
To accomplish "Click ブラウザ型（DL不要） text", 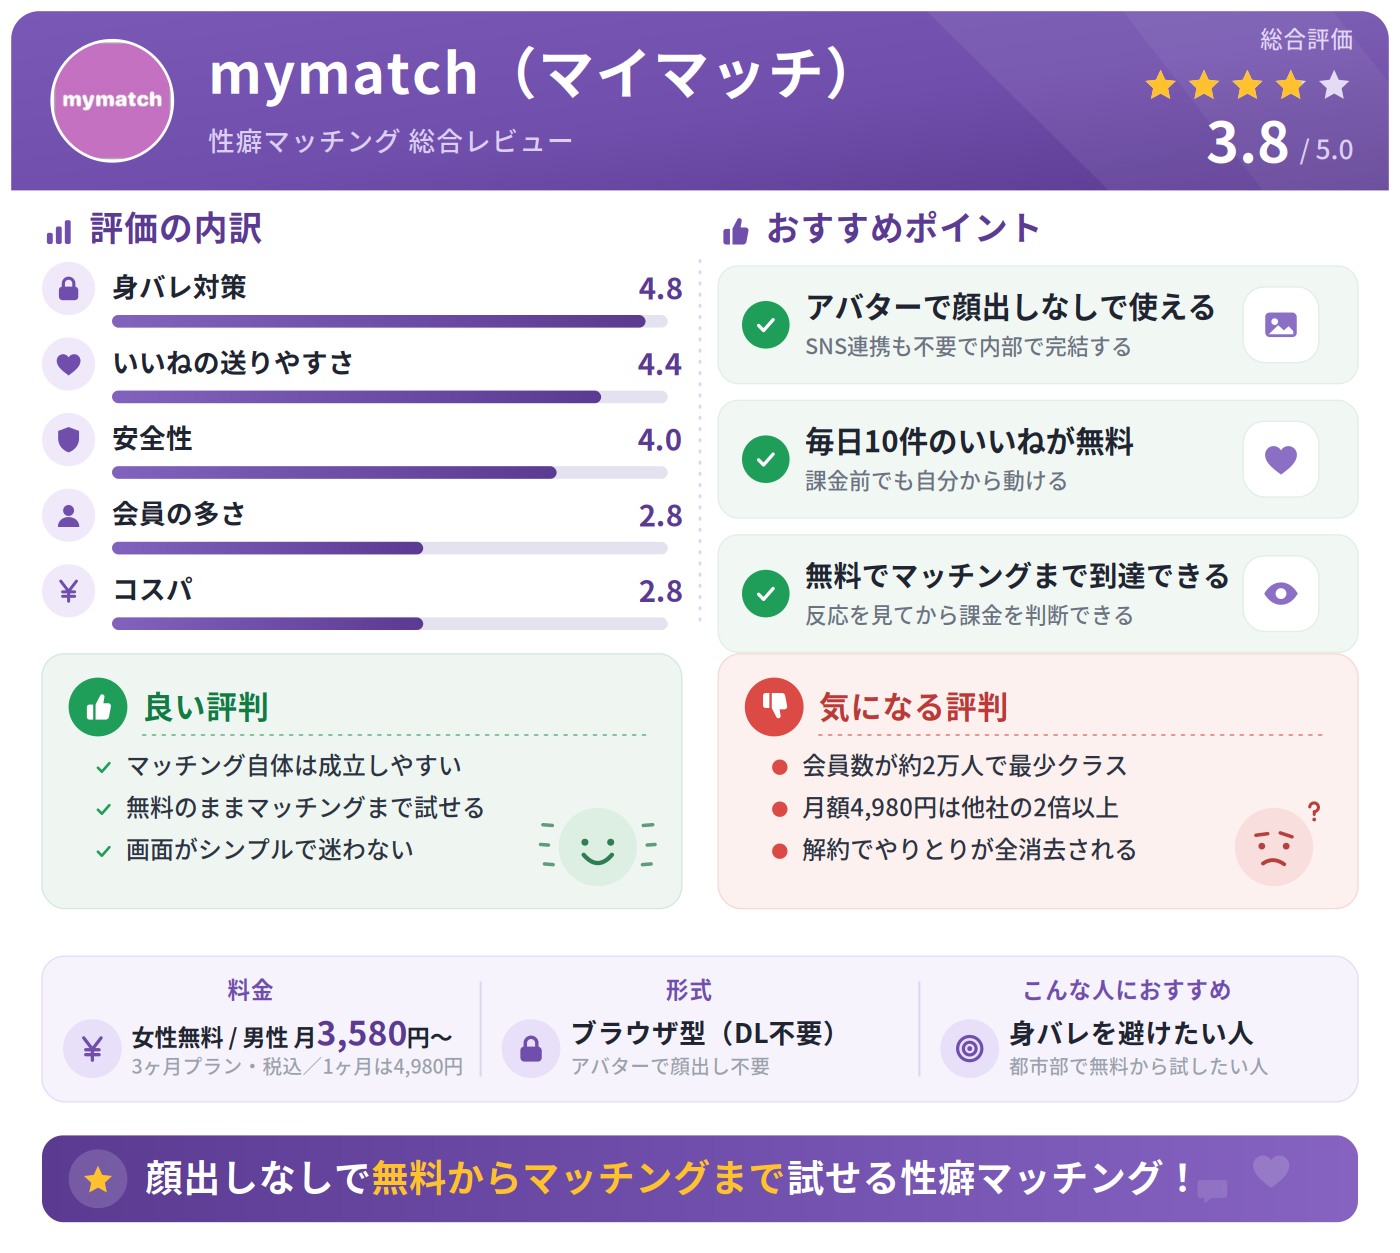I will point(703,1033).
